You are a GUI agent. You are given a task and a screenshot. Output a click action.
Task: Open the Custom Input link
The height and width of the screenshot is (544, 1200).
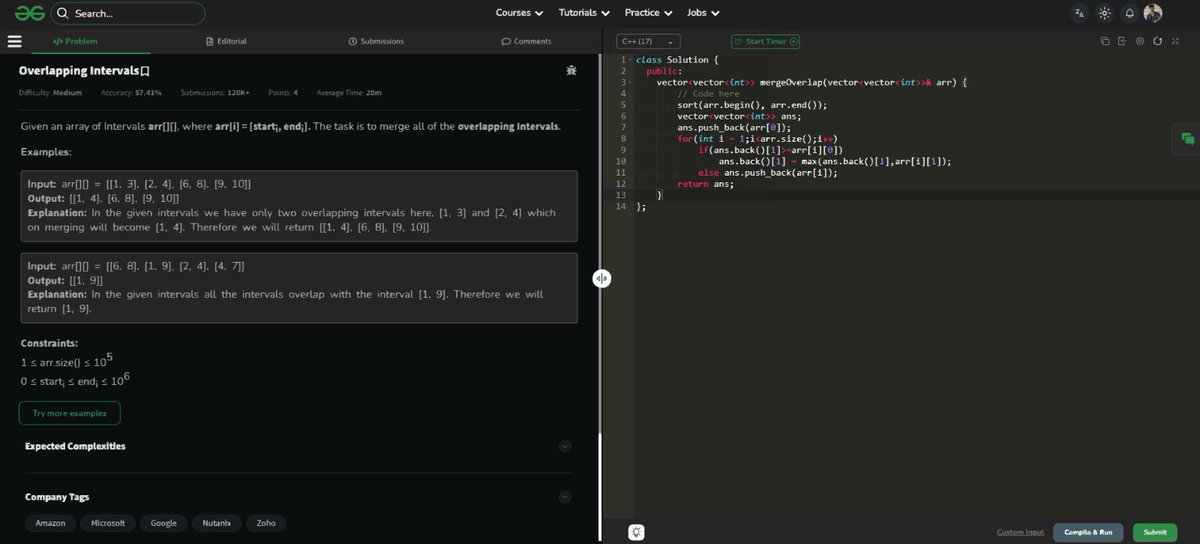1020,532
